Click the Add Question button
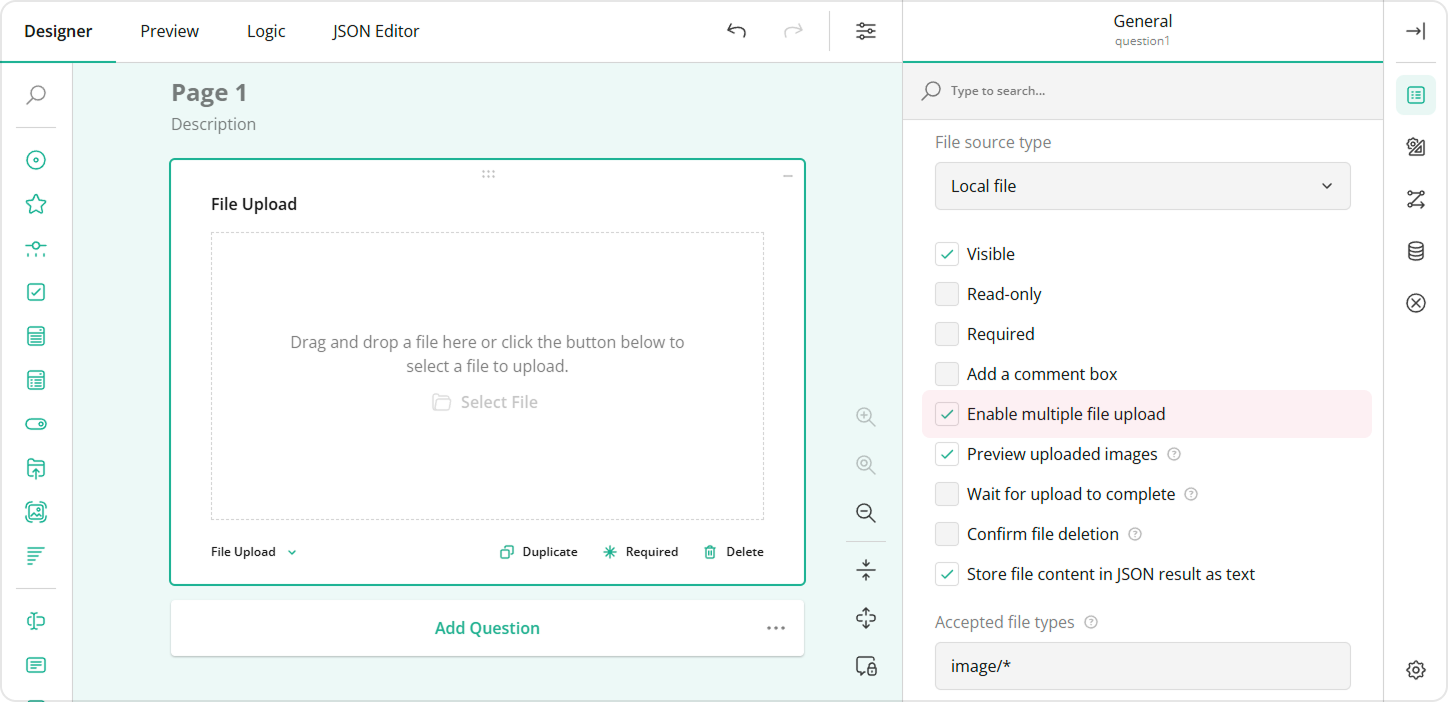The width and height of the screenshot is (1448, 702). point(487,628)
